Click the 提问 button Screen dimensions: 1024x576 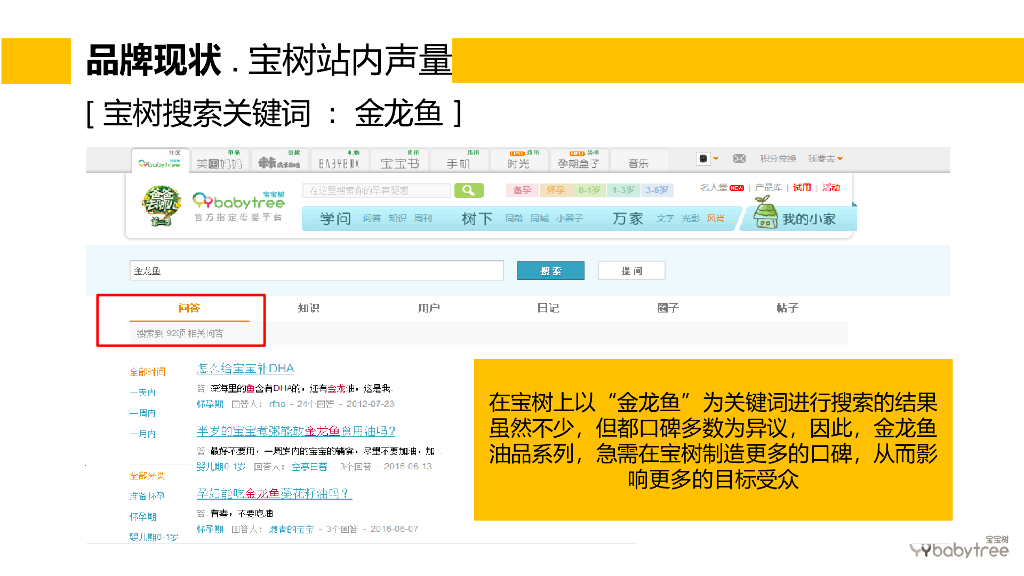[632, 270]
